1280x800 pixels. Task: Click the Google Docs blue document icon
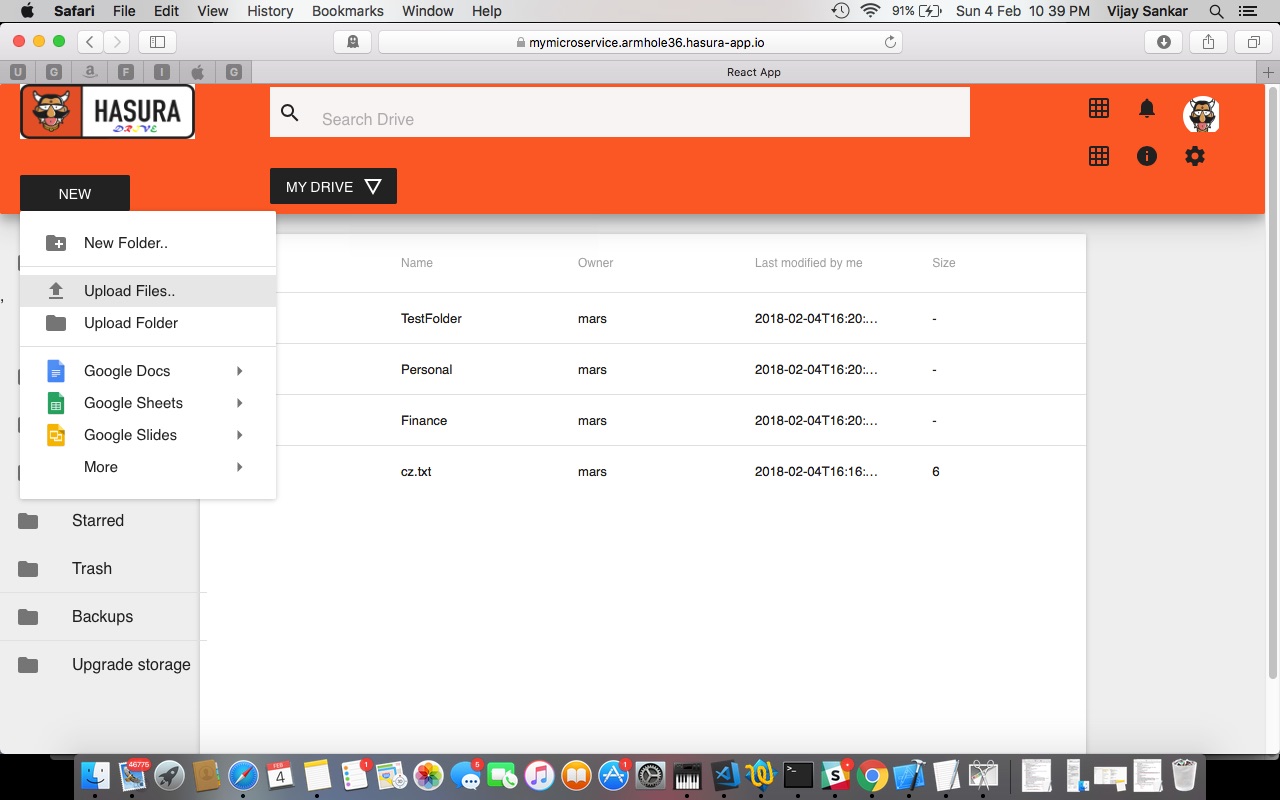click(x=56, y=371)
